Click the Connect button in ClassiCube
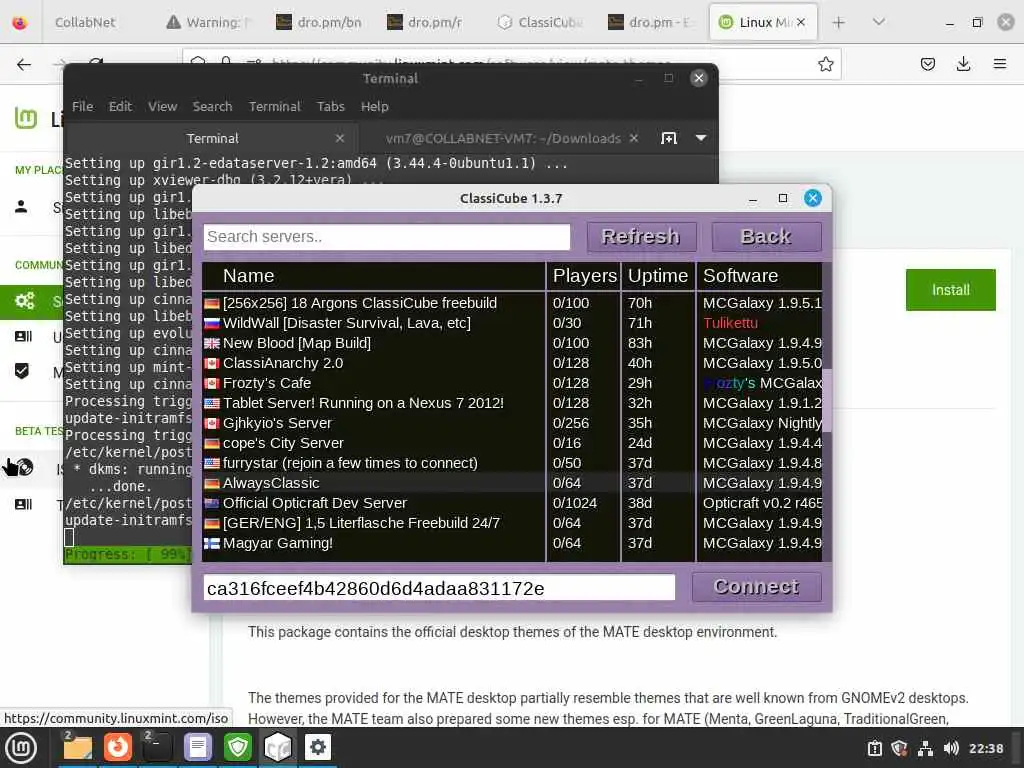This screenshot has height=768, width=1024. click(756, 587)
